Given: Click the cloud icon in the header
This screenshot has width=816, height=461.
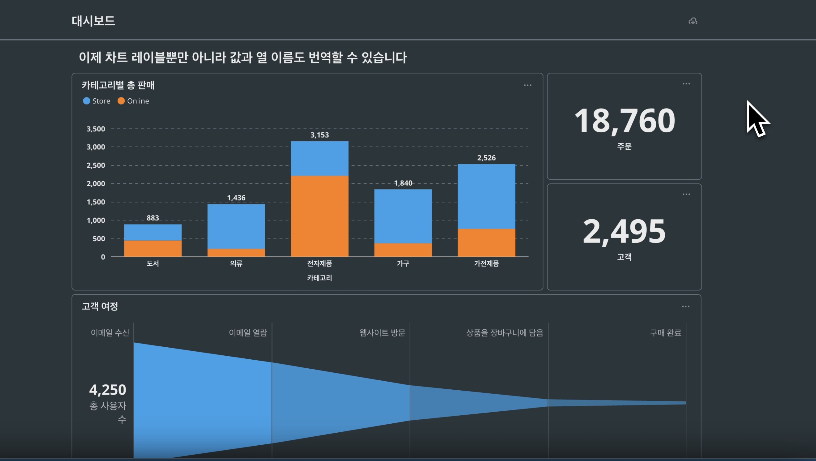Looking at the screenshot, I should (692, 21).
